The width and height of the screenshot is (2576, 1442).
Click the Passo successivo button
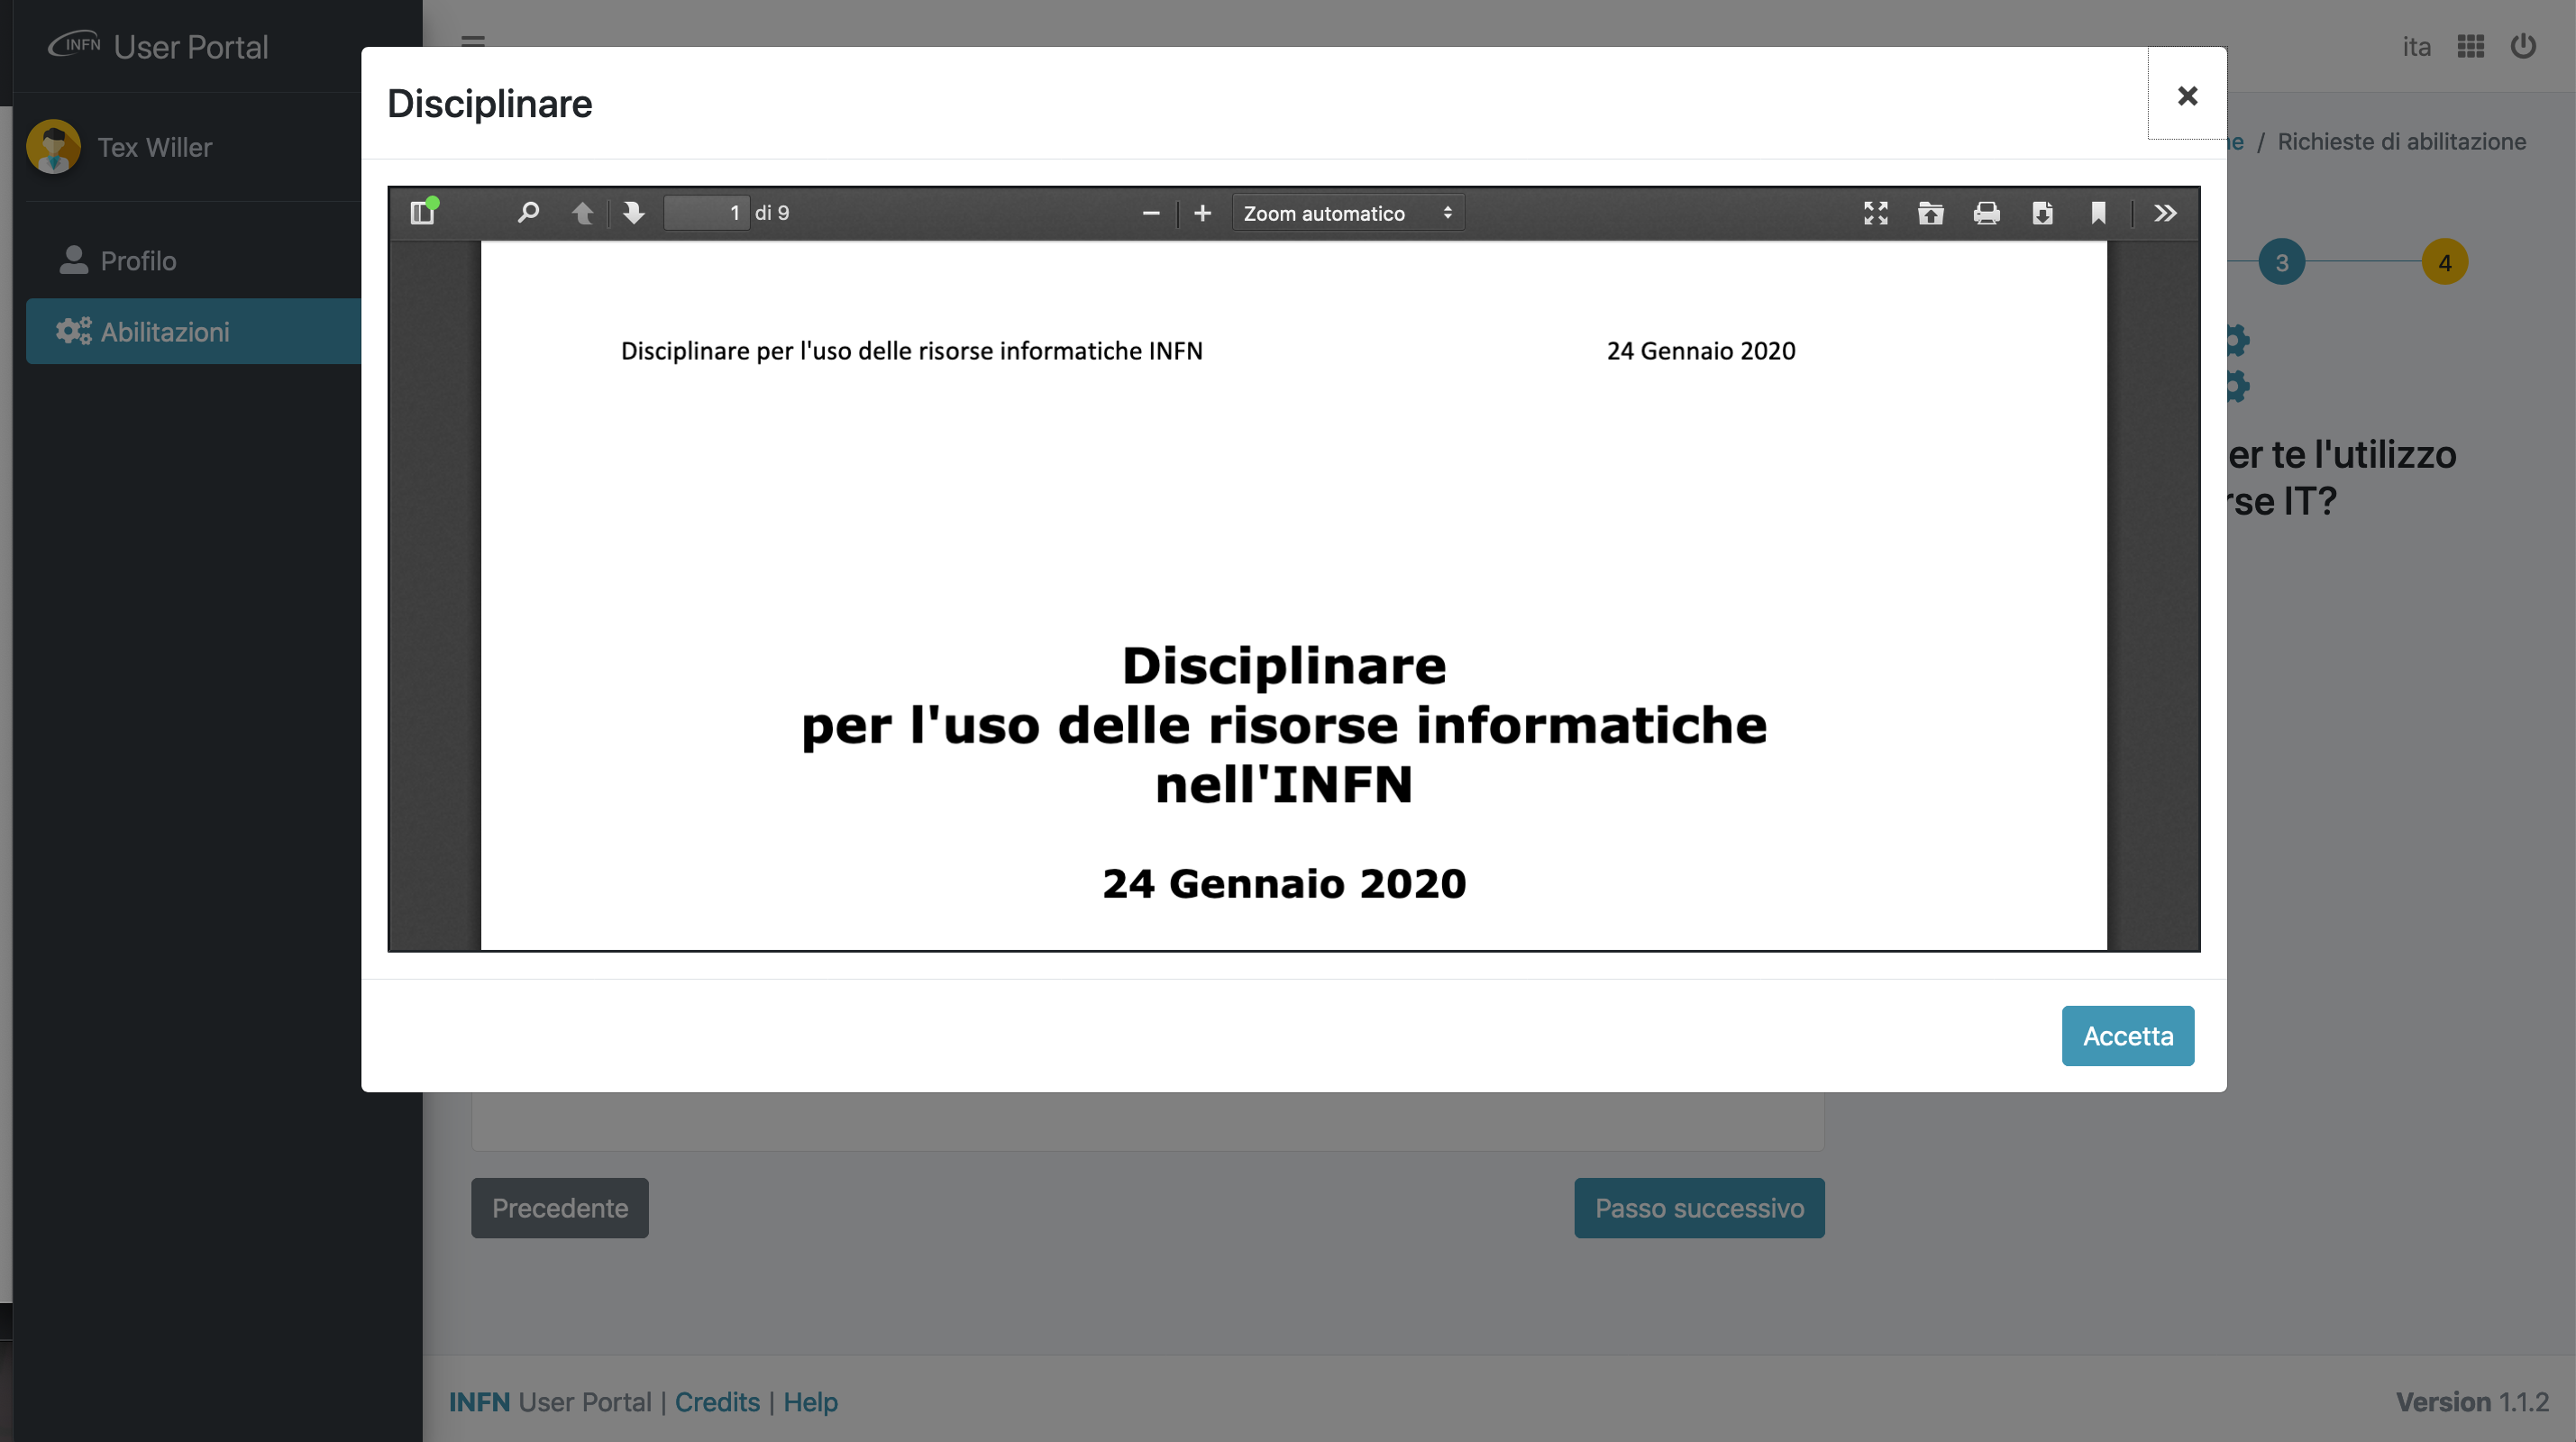[x=1699, y=1208]
